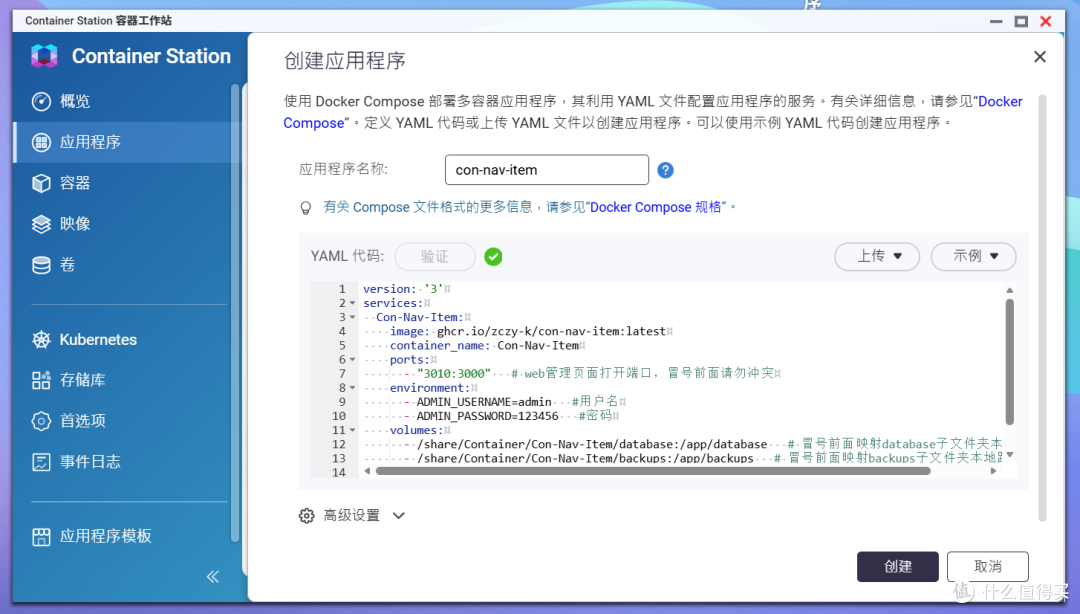Viewport: 1080px width, 614px height.
Task: Collapse the volumes block on line 11
Action: tap(353, 430)
